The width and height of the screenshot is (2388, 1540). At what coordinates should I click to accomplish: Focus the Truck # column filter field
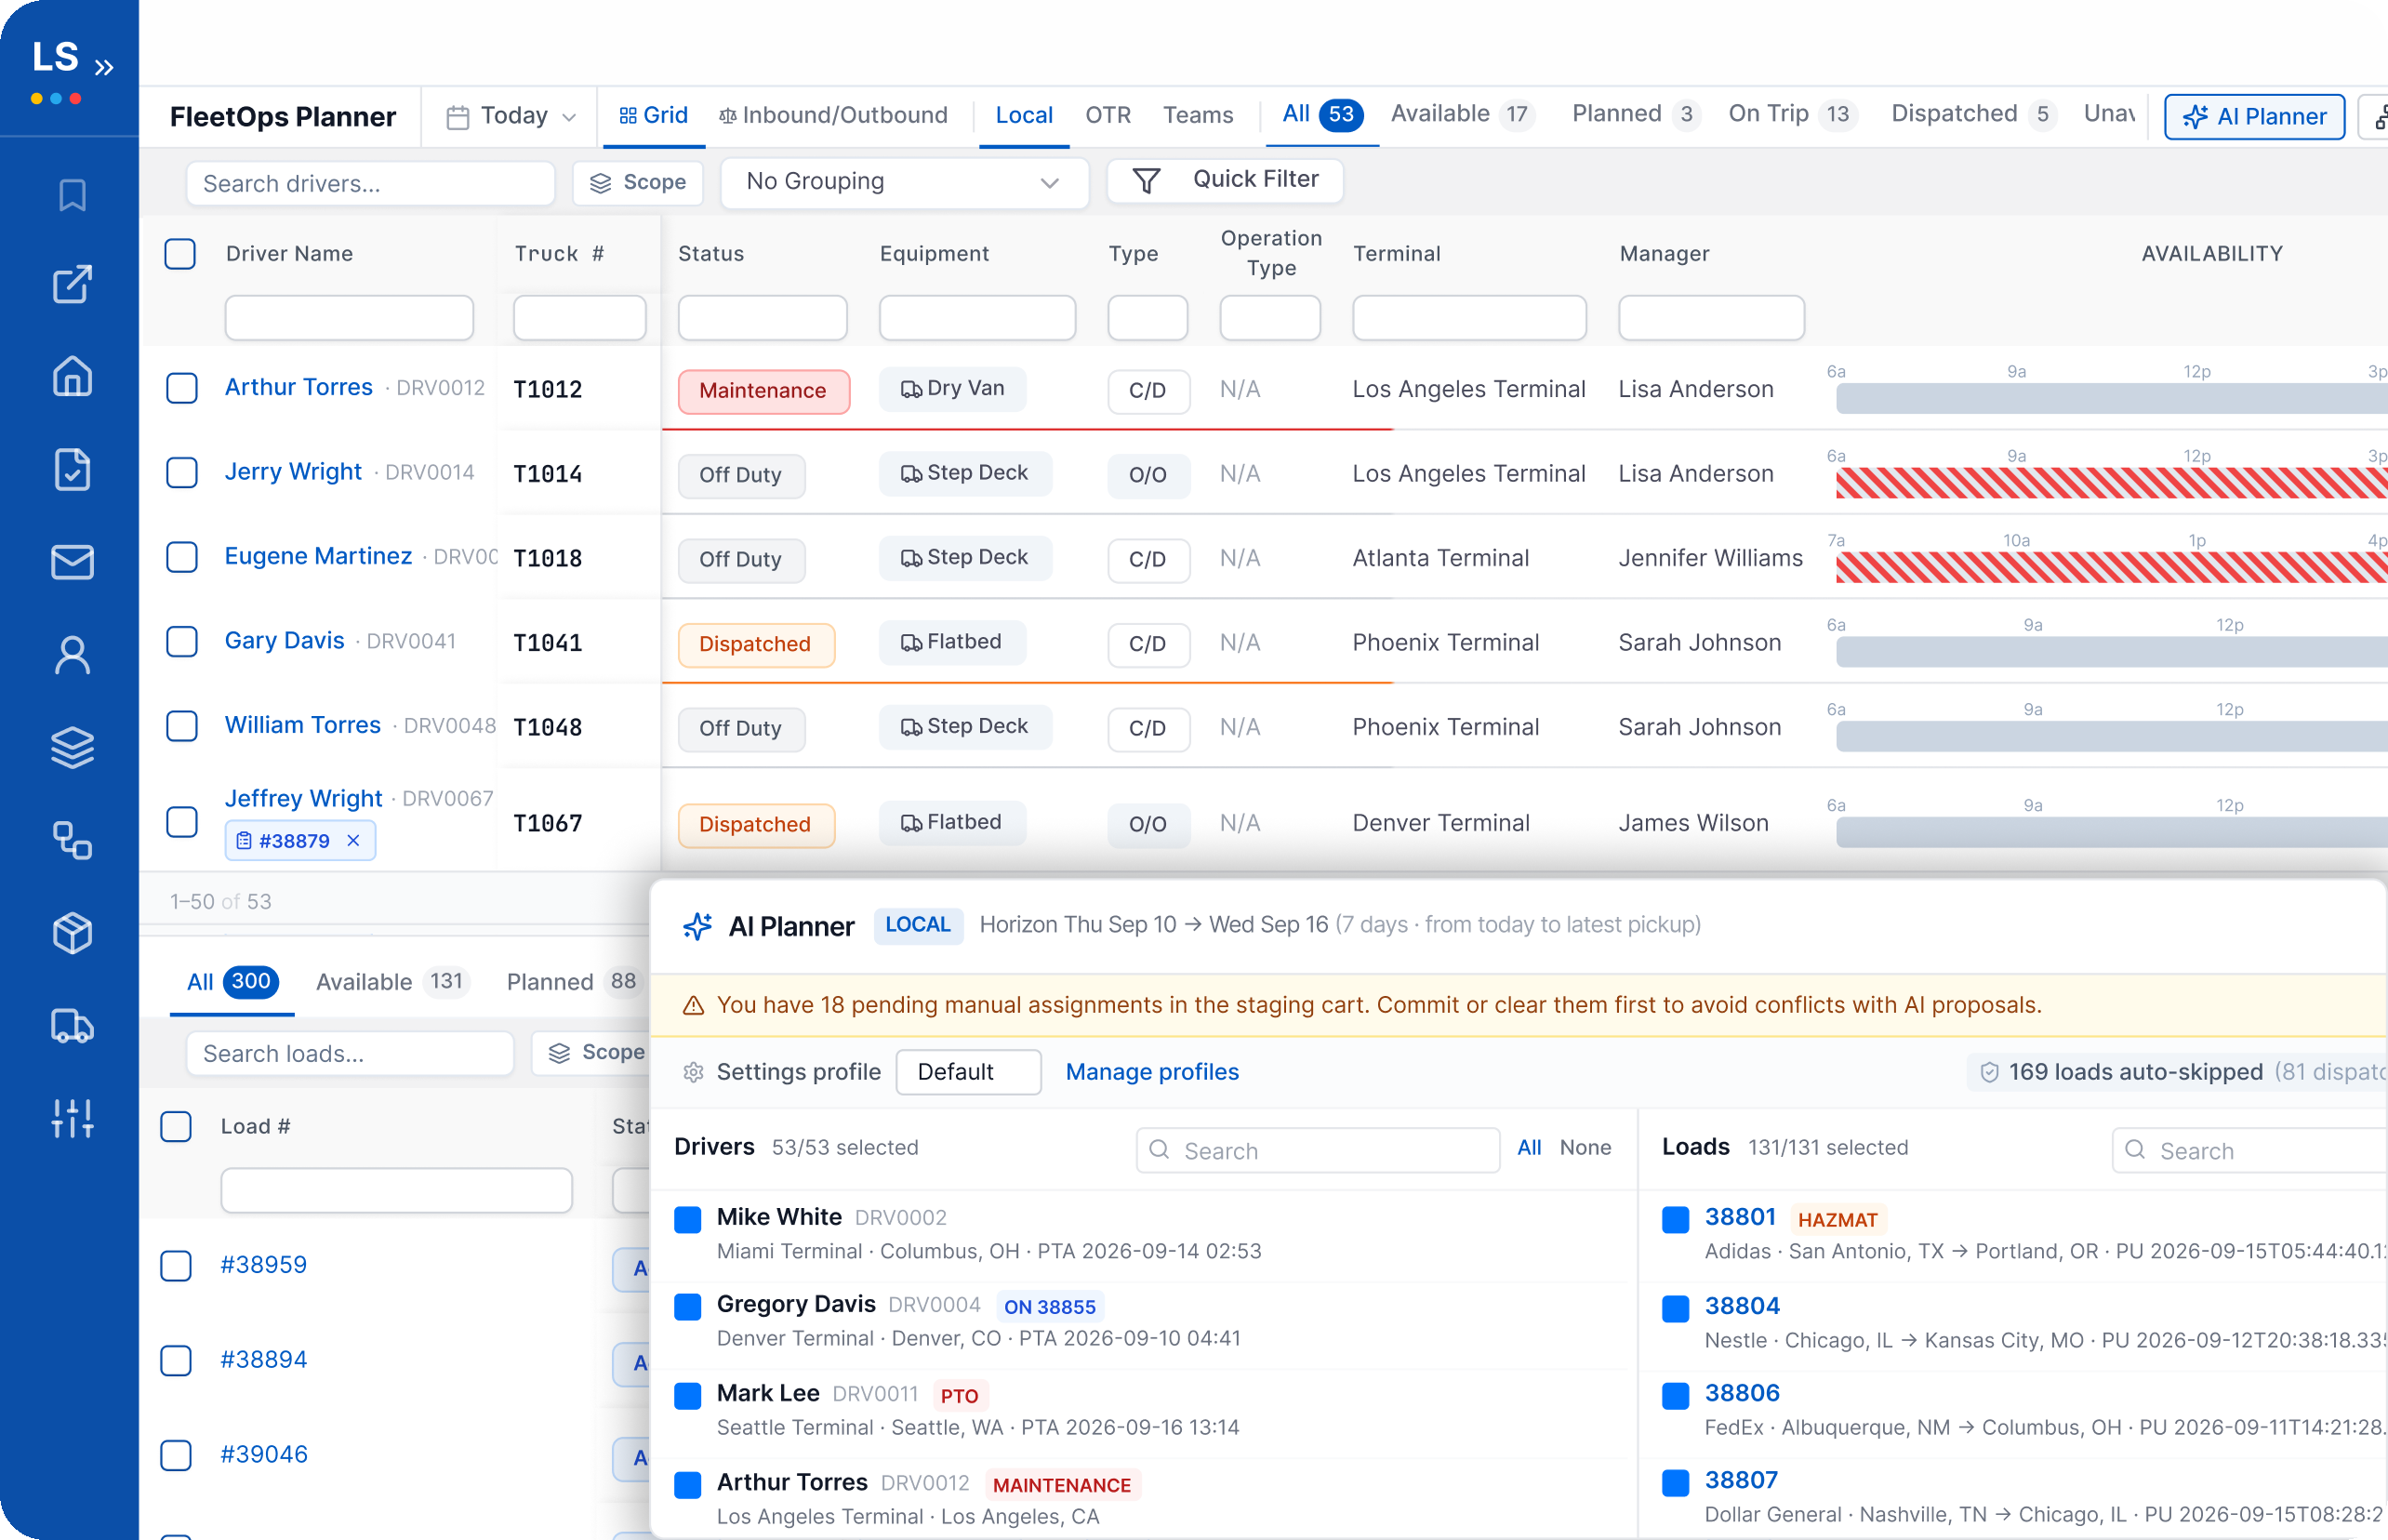pyautogui.click(x=579, y=318)
